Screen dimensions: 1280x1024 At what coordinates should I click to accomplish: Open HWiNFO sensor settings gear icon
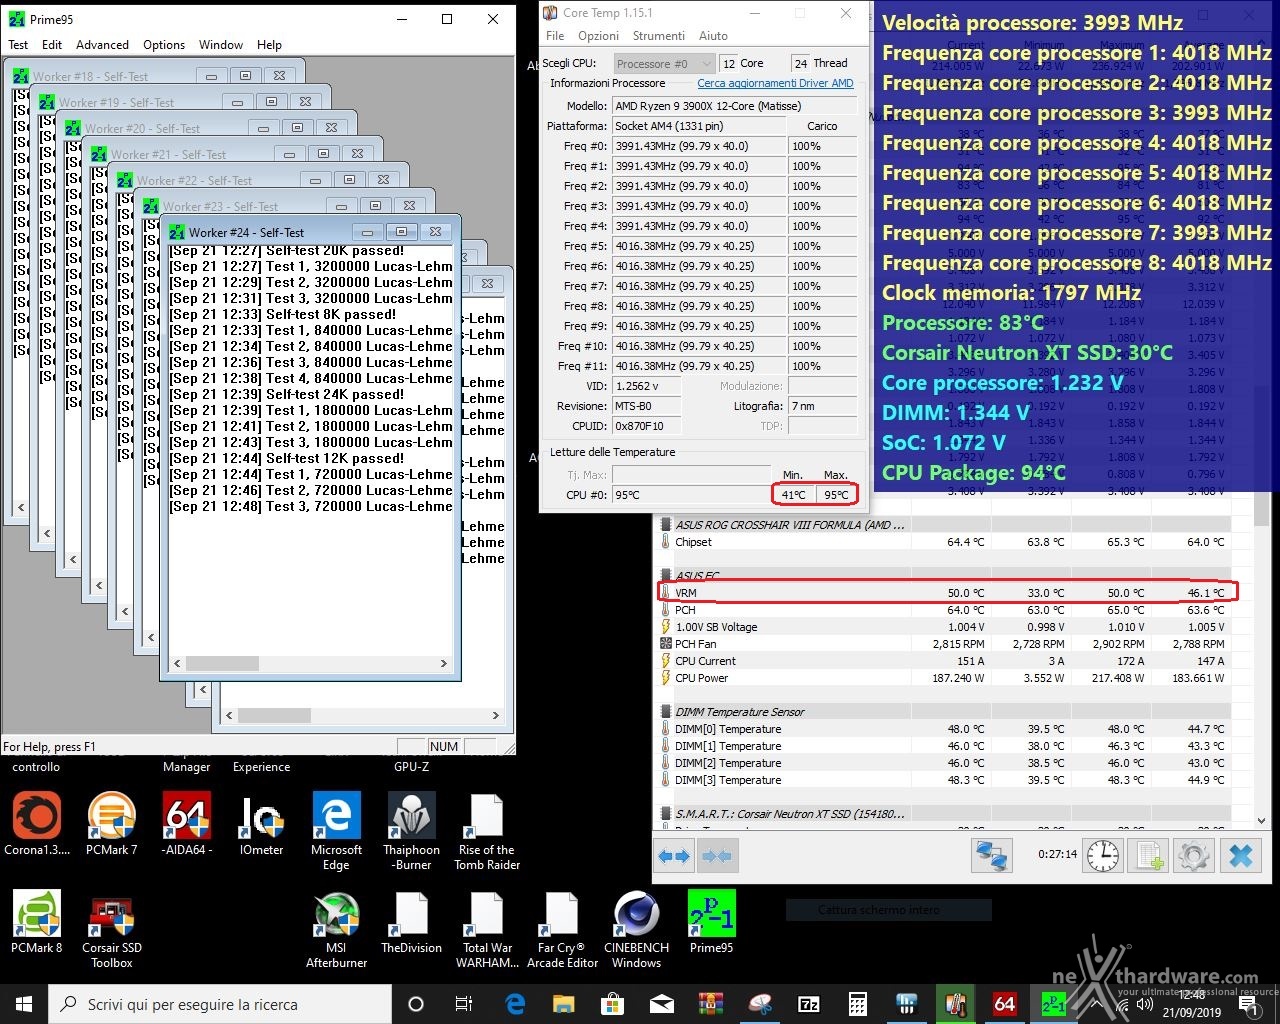pyautogui.click(x=1194, y=856)
